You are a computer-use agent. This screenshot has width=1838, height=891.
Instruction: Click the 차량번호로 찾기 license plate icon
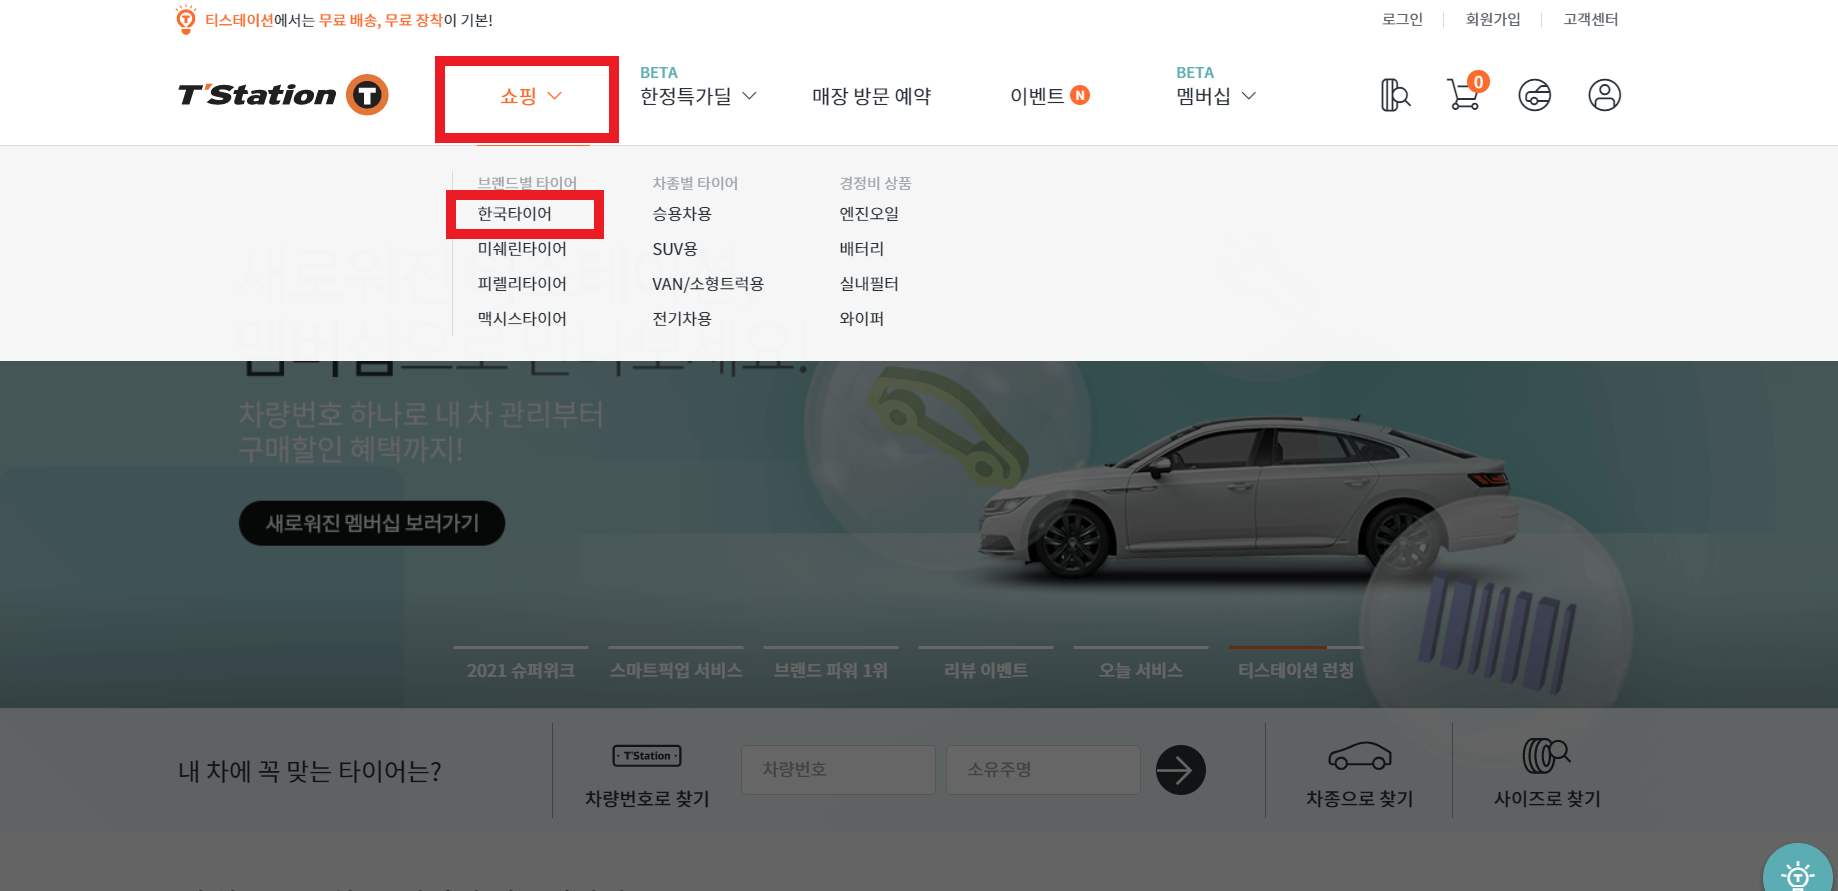click(647, 756)
